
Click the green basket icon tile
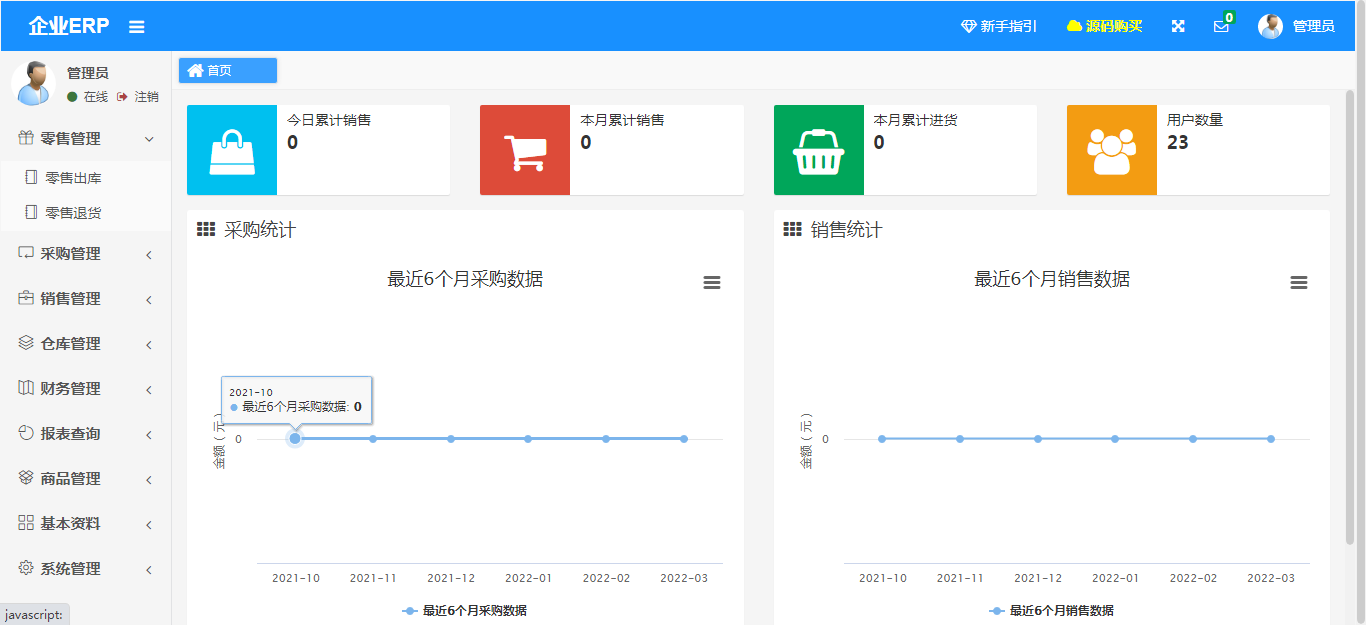[x=818, y=150]
